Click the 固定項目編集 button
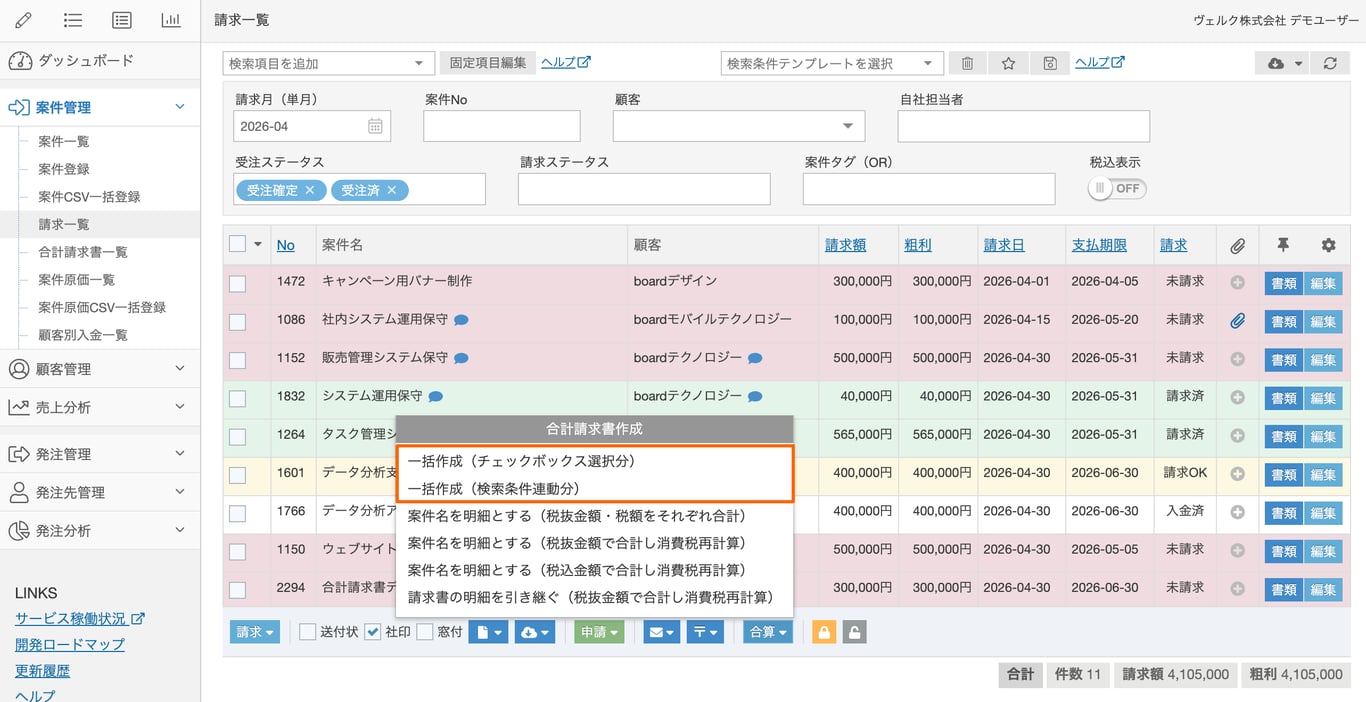Viewport: 1366px width, 702px height. [x=487, y=62]
